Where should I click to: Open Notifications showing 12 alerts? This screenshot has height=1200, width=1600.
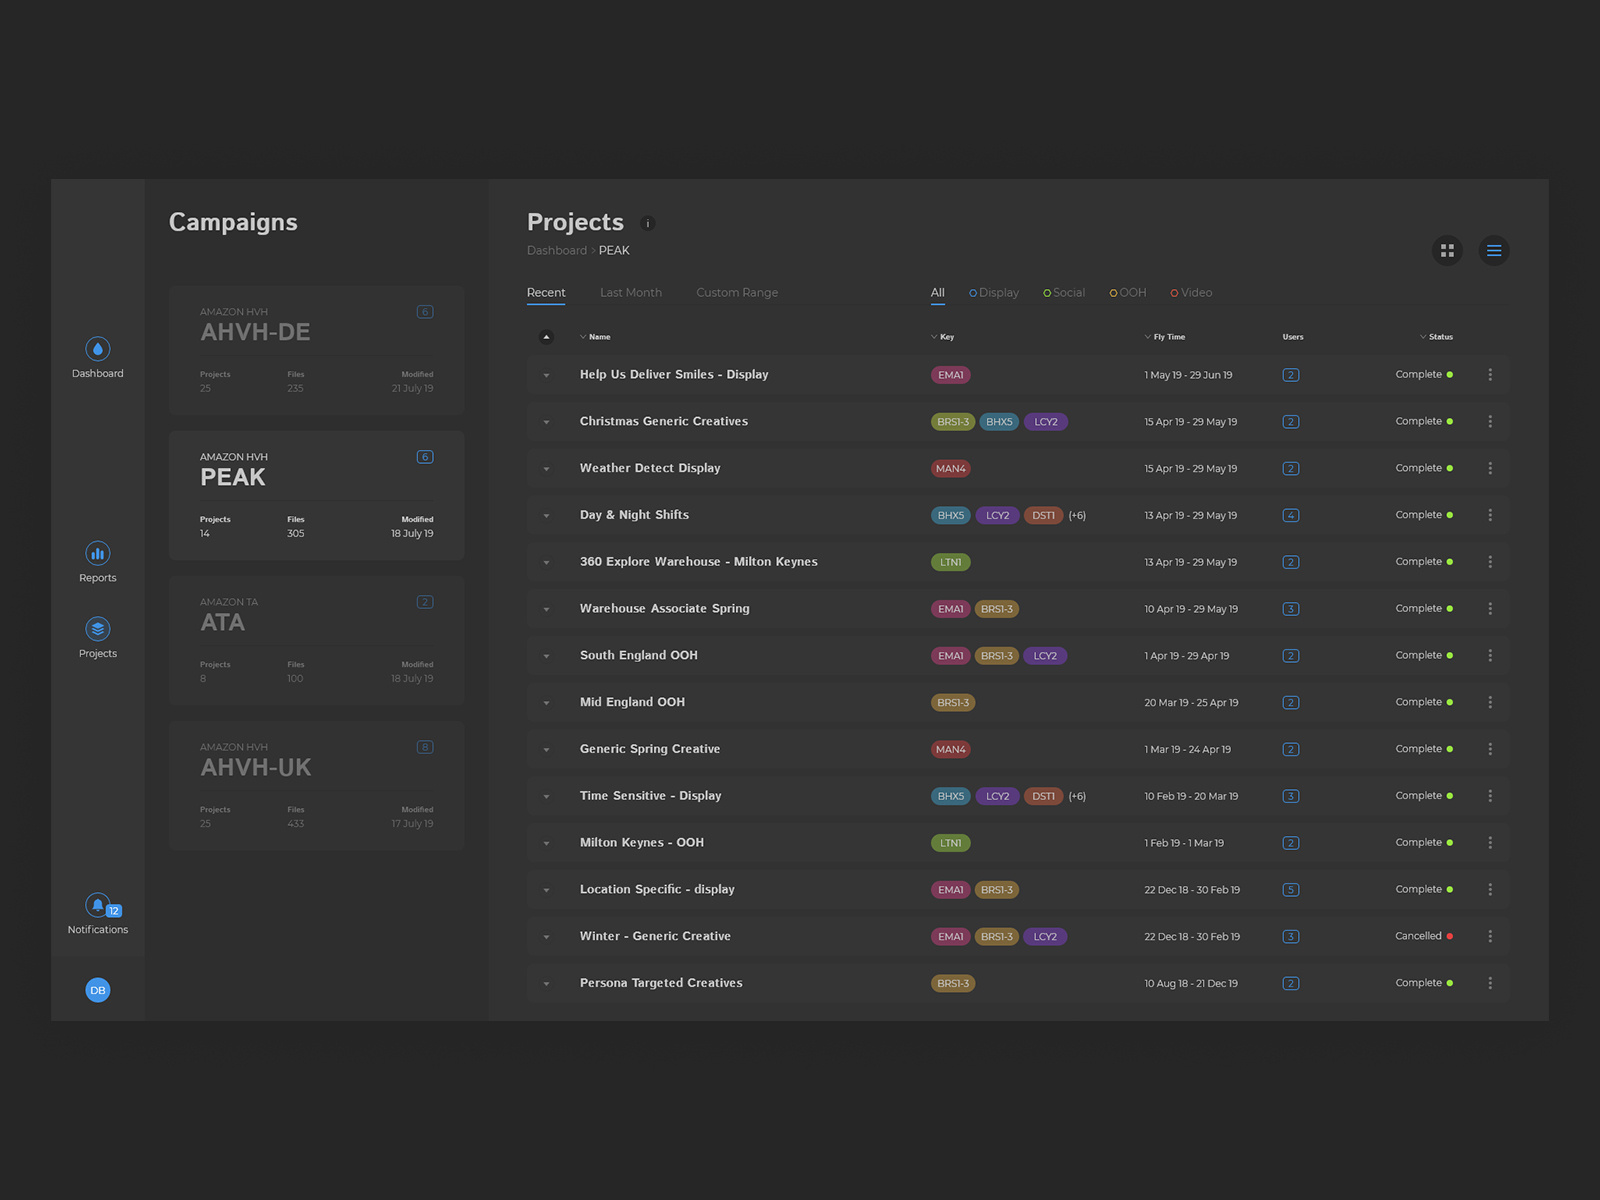click(97, 904)
